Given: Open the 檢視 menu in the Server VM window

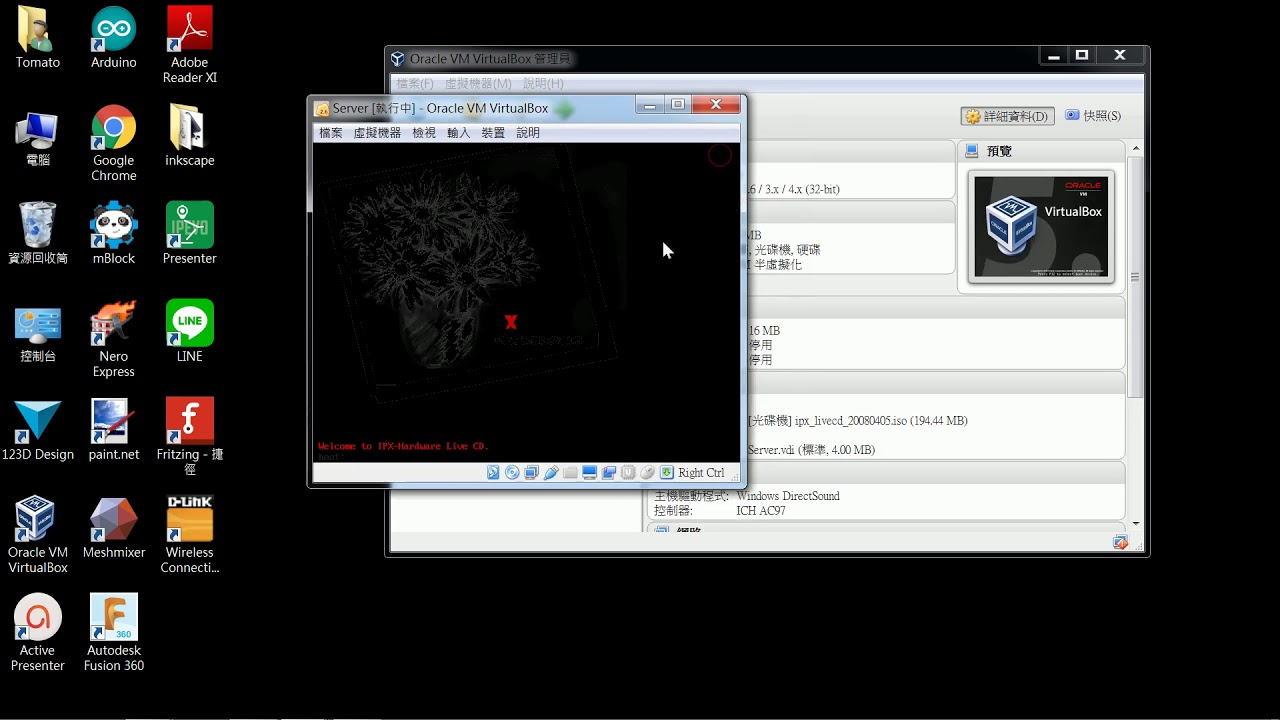Looking at the screenshot, I should [424, 132].
